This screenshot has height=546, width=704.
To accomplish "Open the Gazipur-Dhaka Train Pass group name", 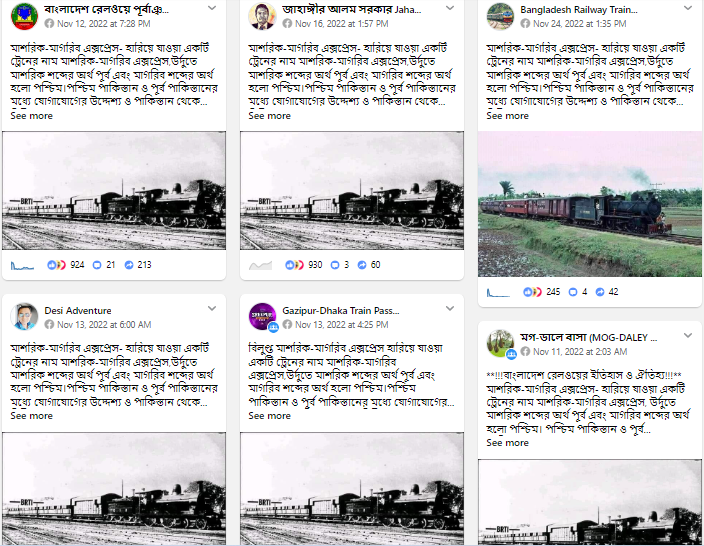I will tap(341, 310).
